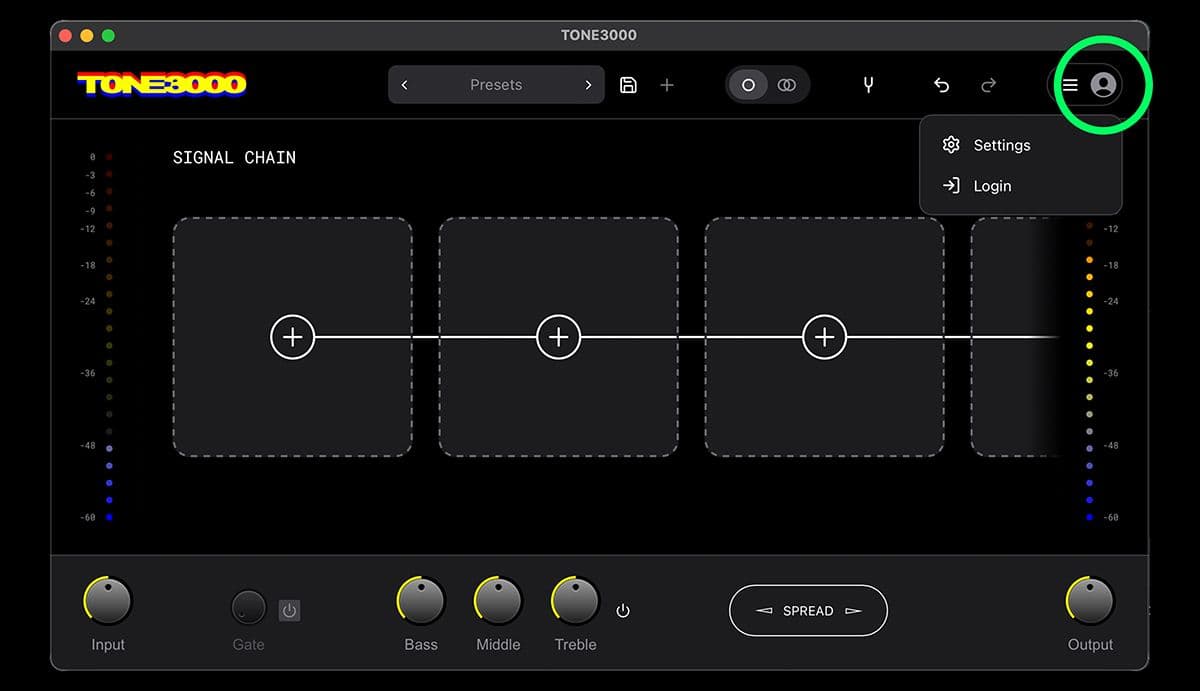
Task: Click the user profile avatar icon
Action: coord(1103,85)
